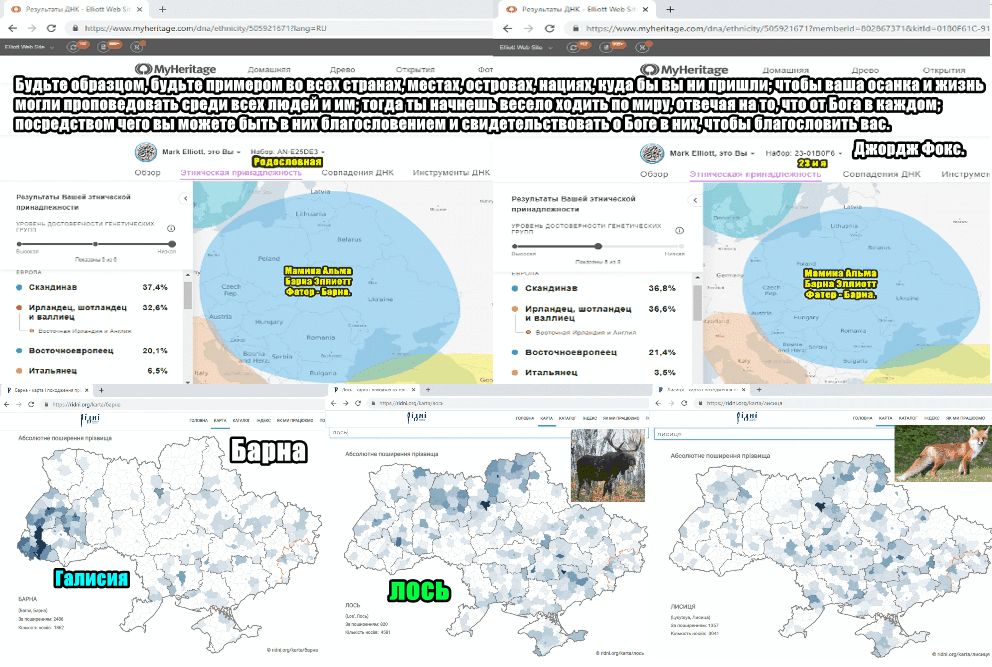Switch to Совпадения ДНК tab in the left window
The image size is (992, 667).
[357, 172]
